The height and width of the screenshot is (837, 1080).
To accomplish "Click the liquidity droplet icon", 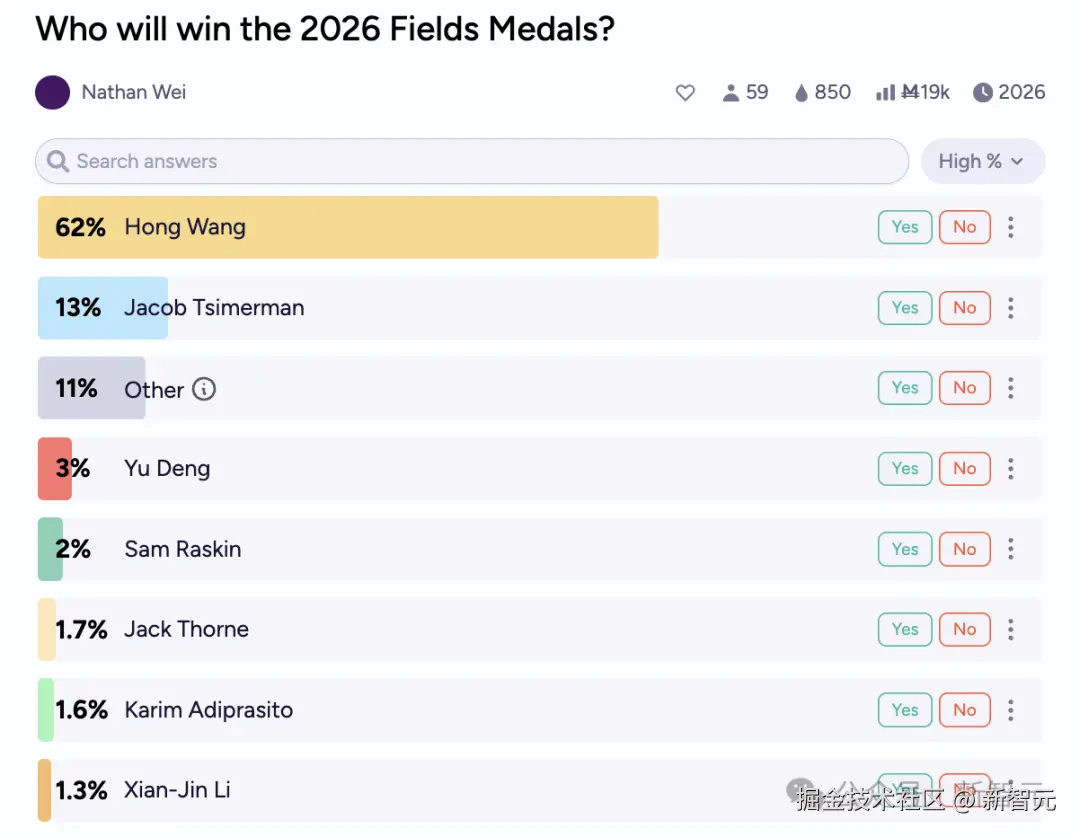I will (x=801, y=93).
